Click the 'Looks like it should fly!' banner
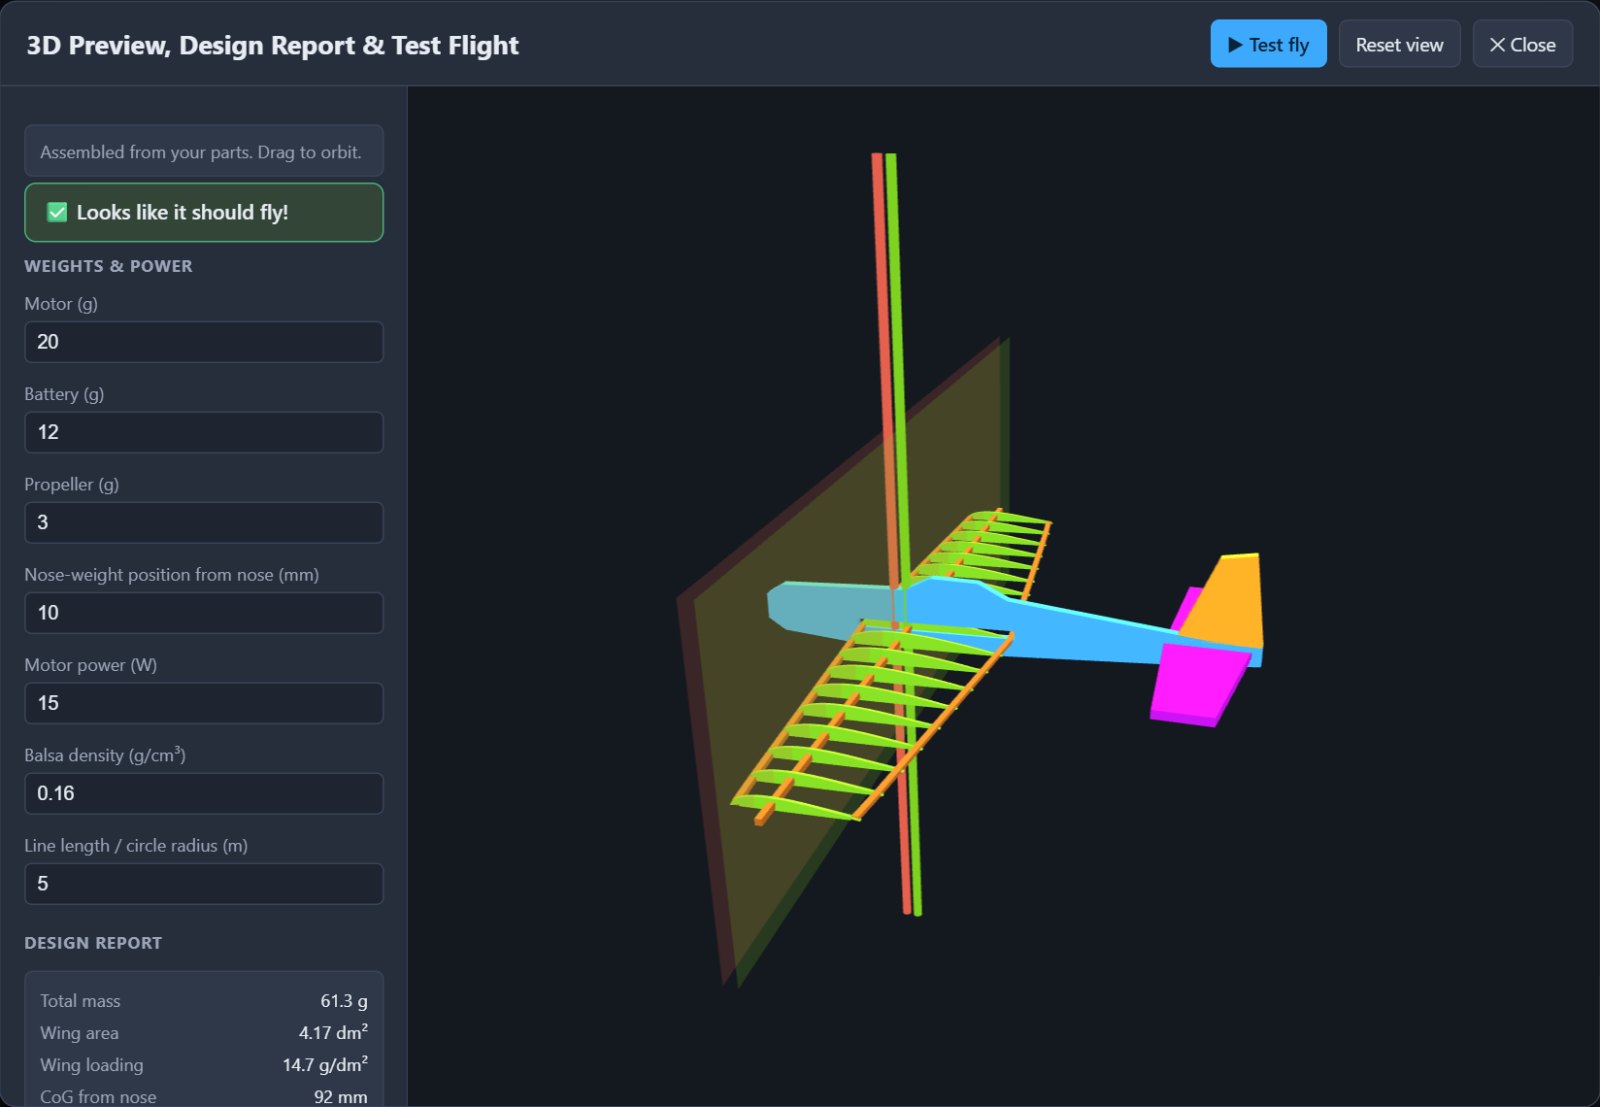The height and width of the screenshot is (1107, 1600). [204, 212]
